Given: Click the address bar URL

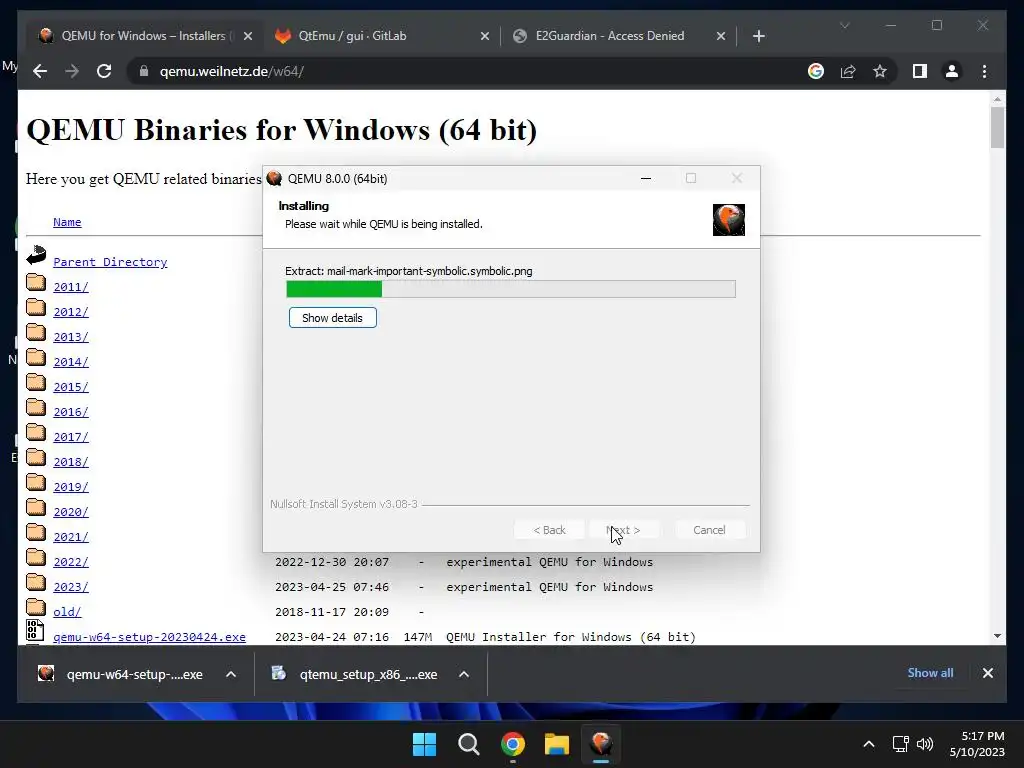Looking at the screenshot, I should [232, 71].
